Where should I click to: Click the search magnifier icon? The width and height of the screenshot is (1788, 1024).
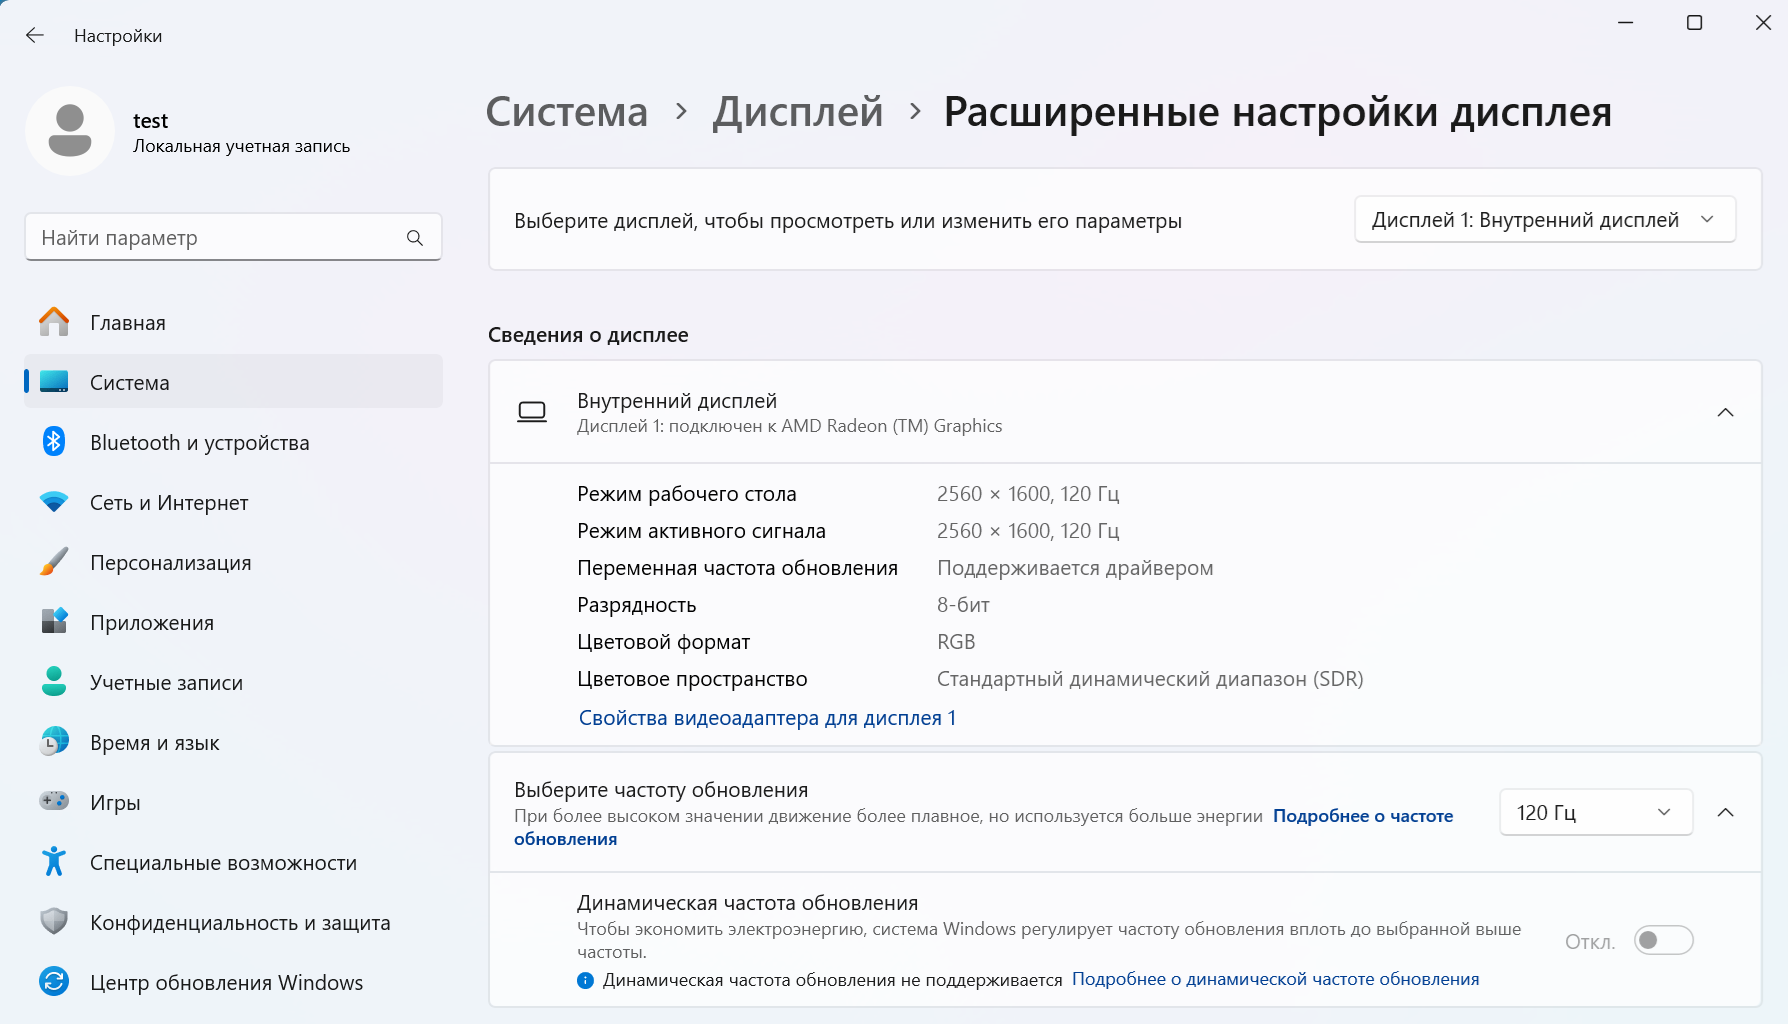415,238
